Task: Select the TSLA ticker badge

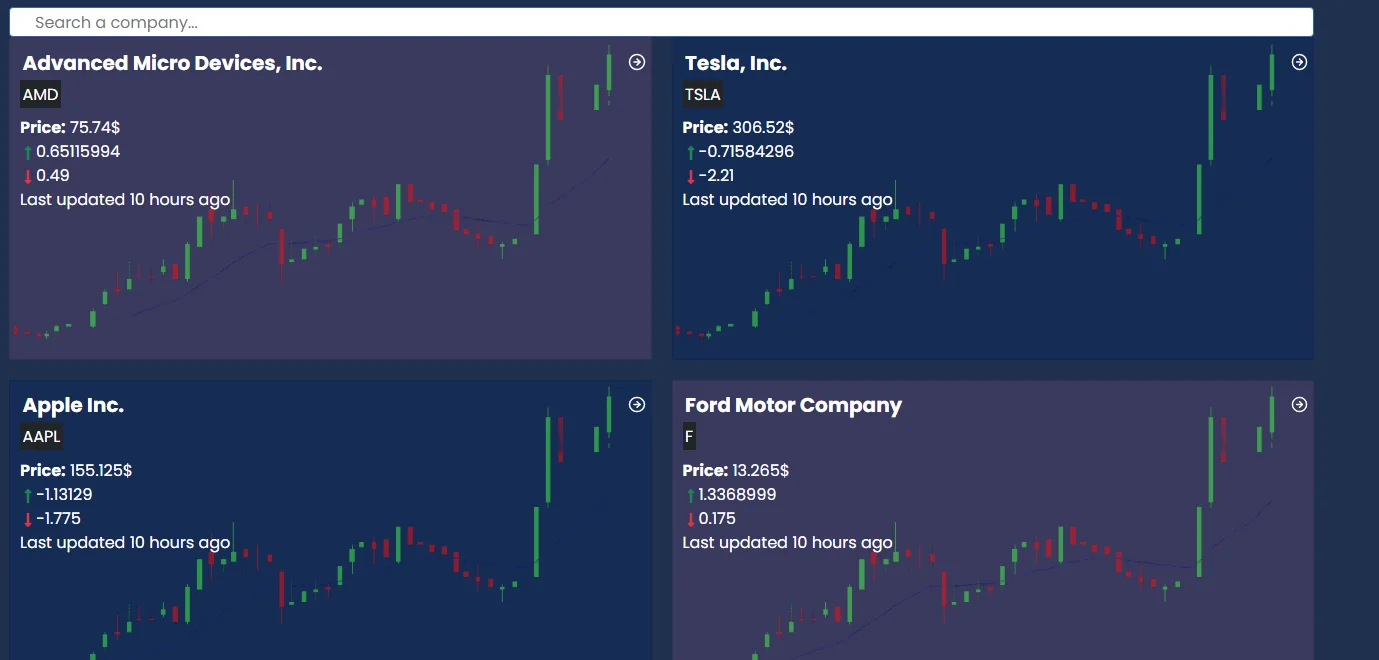Action: pyautogui.click(x=702, y=95)
